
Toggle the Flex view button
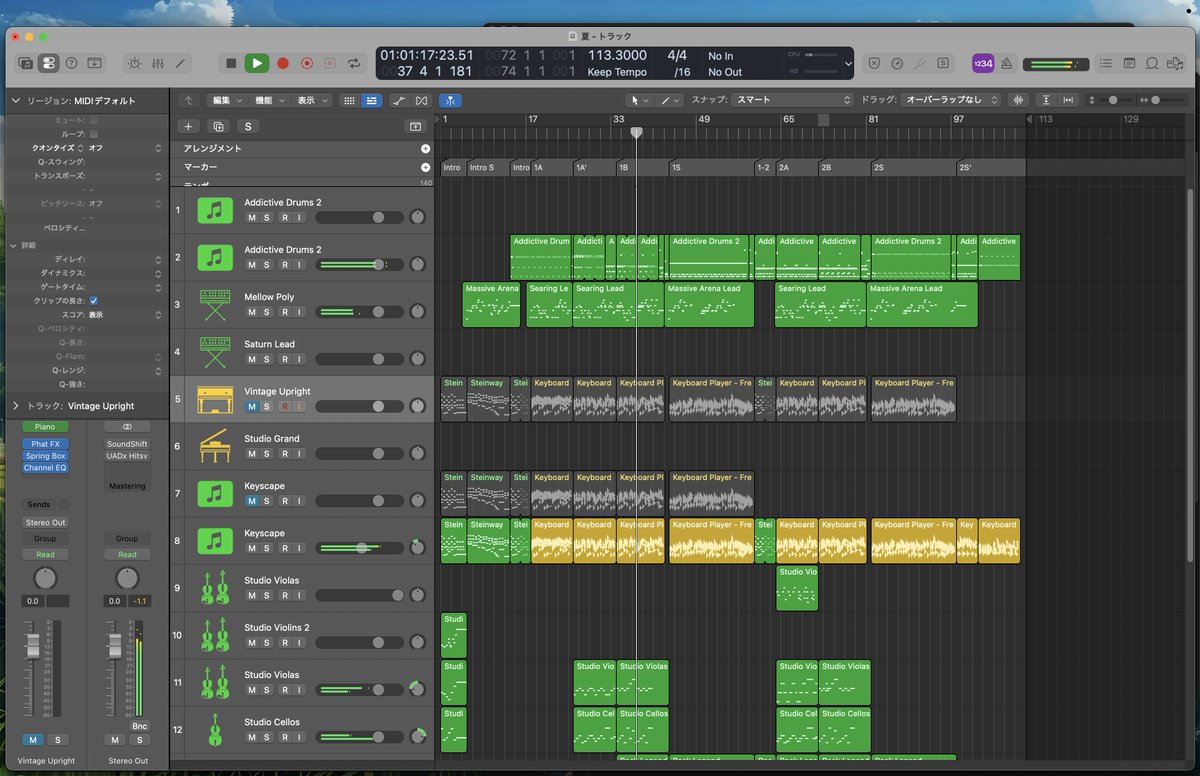point(421,100)
